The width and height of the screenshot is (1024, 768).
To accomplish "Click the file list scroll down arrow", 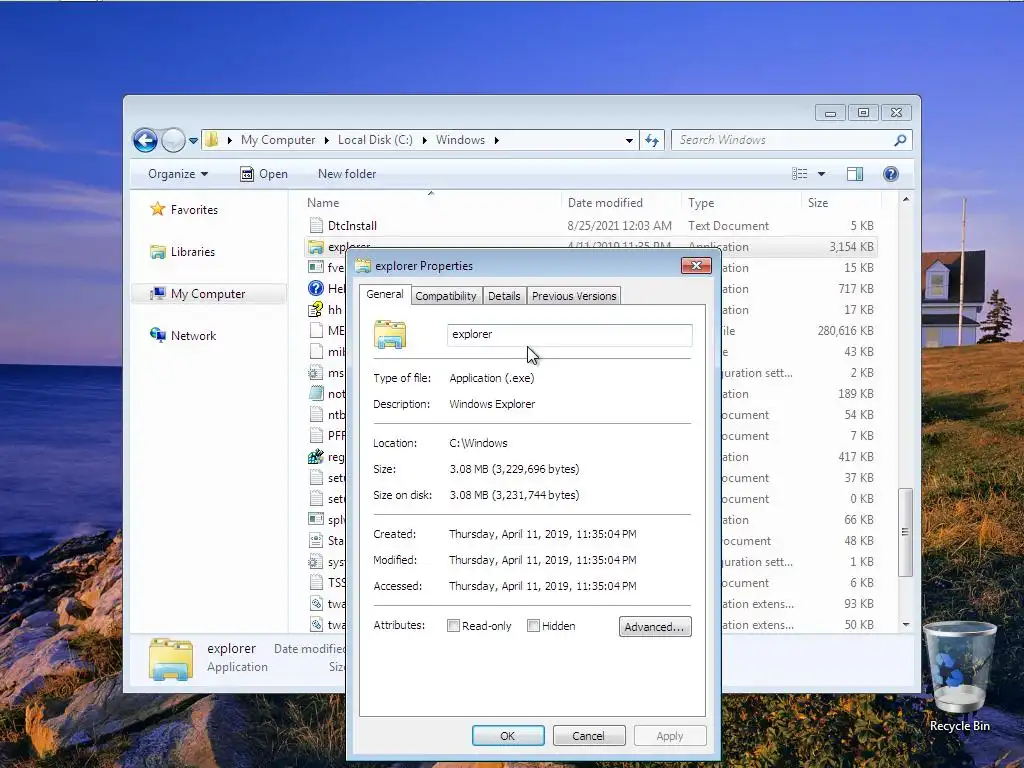I will click(906, 625).
